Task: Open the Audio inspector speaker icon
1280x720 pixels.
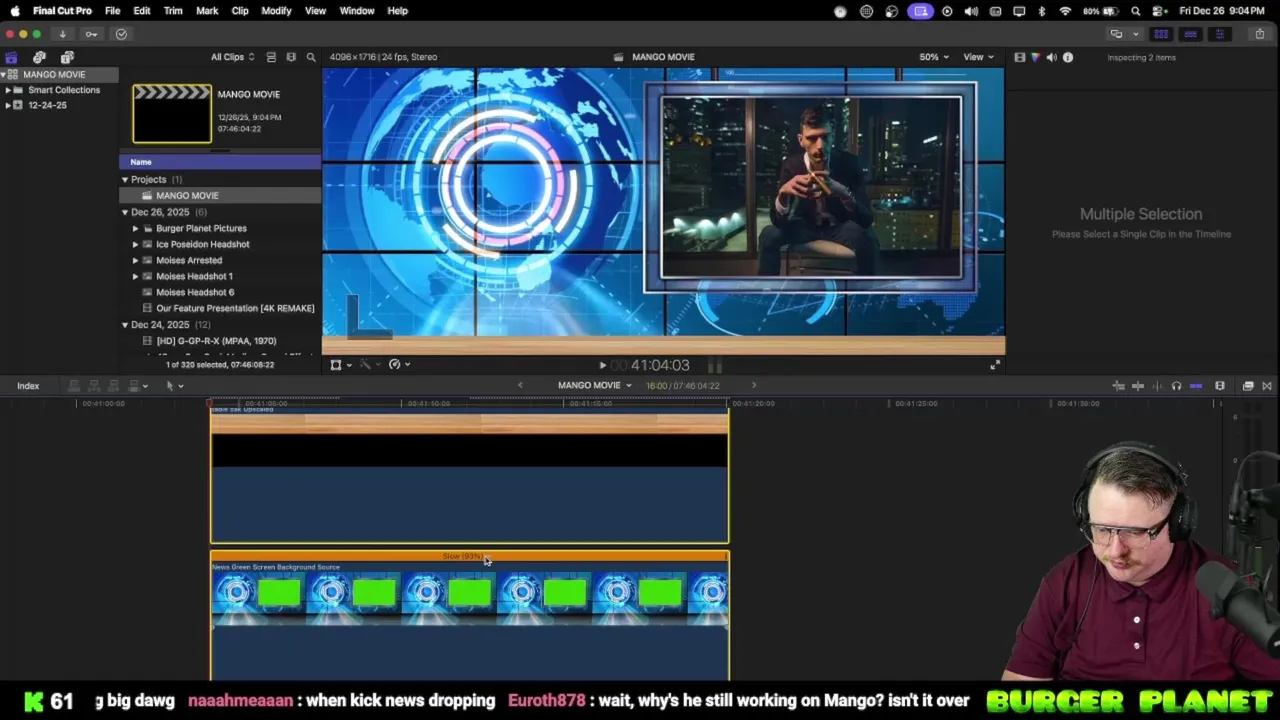Action: coord(1051,57)
